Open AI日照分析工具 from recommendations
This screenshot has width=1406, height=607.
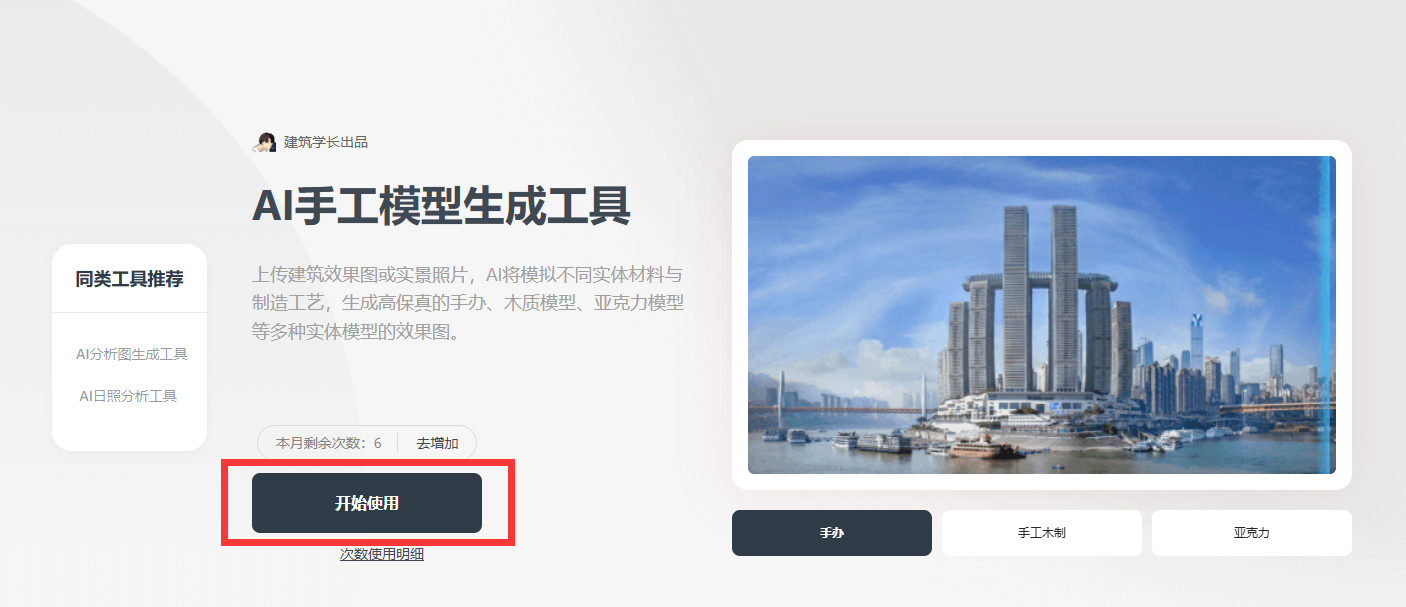(128, 396)
